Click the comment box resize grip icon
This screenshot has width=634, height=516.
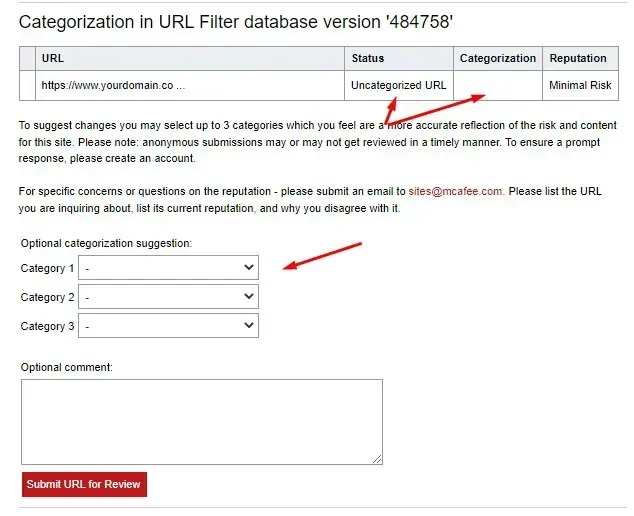point(377,459)
